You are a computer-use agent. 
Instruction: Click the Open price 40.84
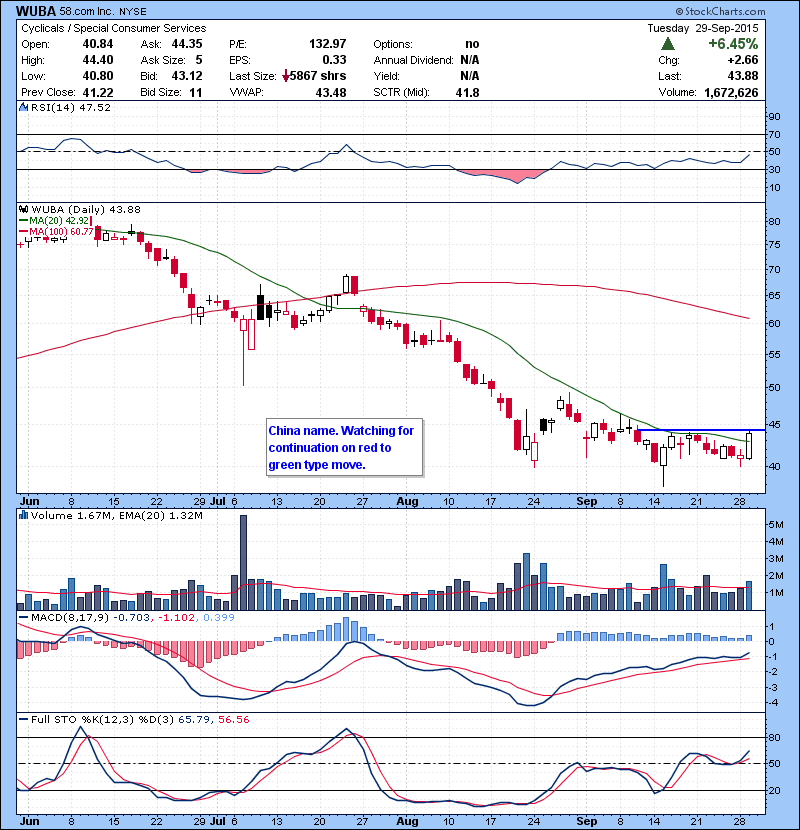tap(98, 44)
